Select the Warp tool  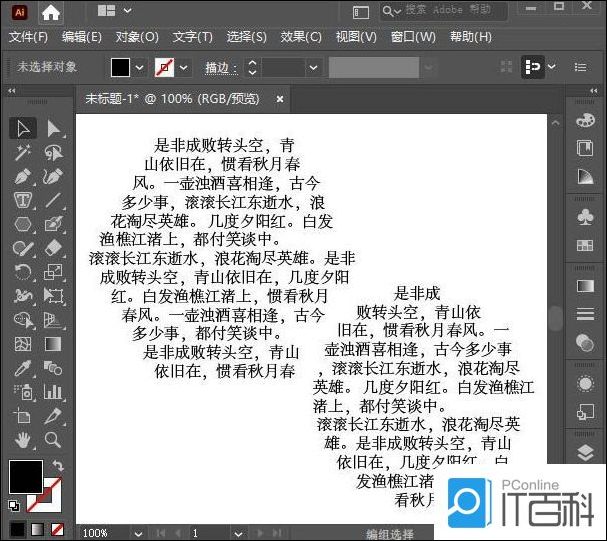click(22, 296)
